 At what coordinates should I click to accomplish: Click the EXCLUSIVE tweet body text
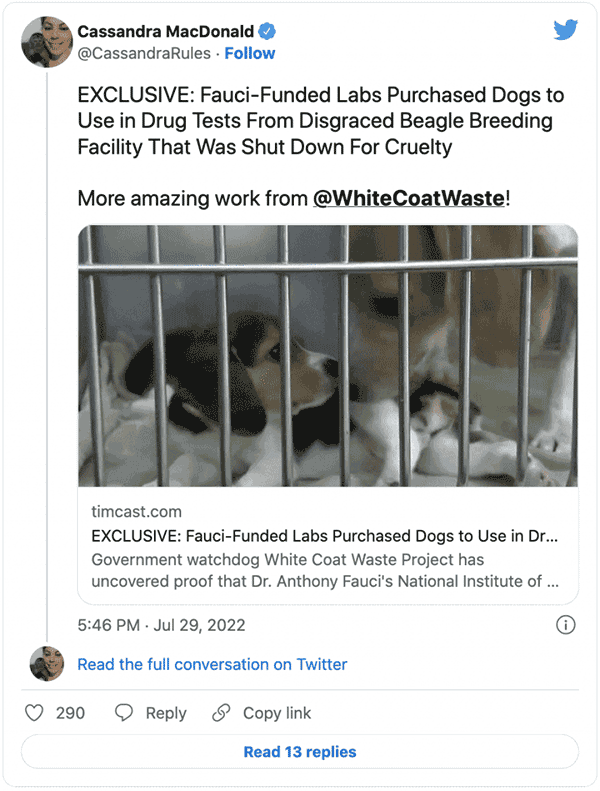coord(320,122)
